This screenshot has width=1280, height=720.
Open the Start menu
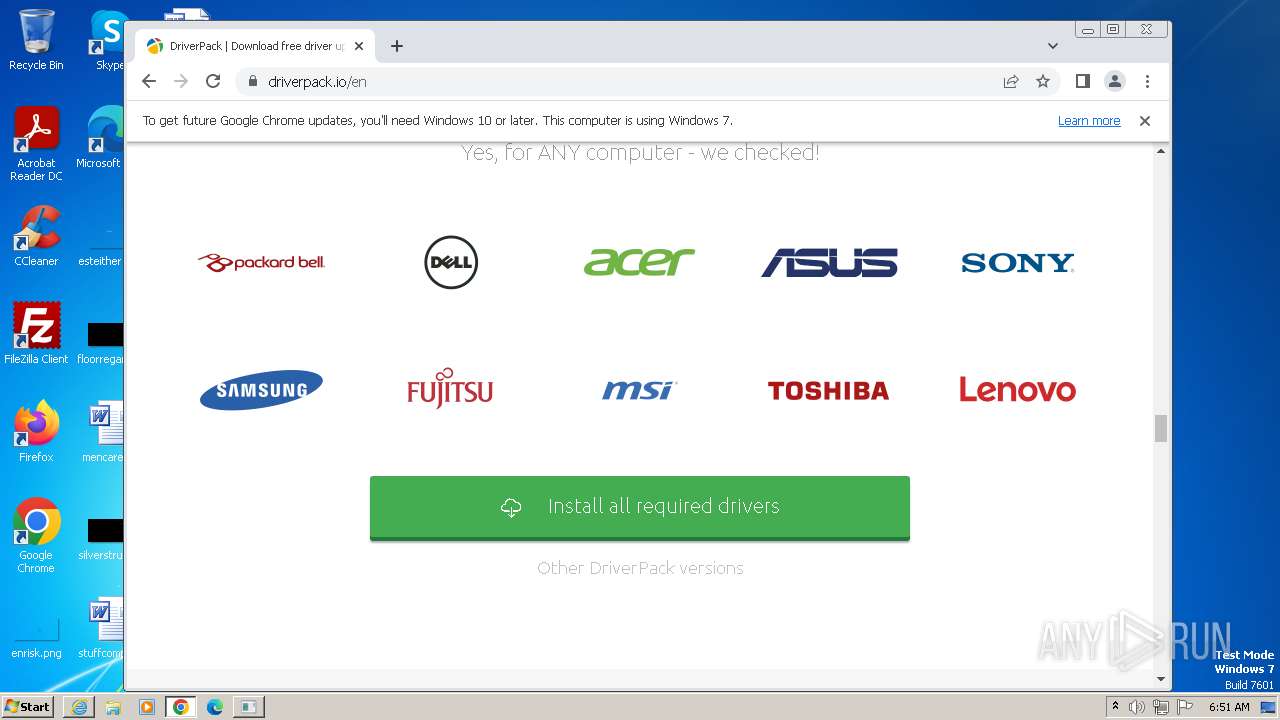pos(27,707)
